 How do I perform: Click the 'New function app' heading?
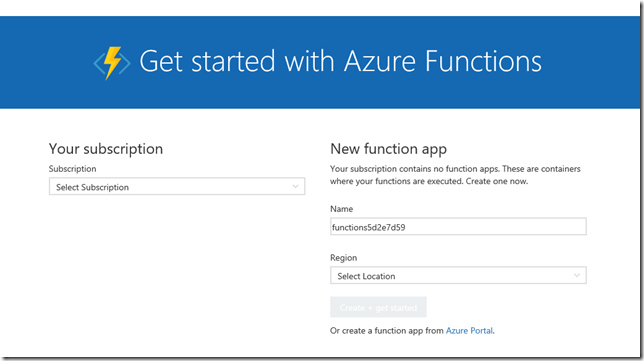[389, 149]
